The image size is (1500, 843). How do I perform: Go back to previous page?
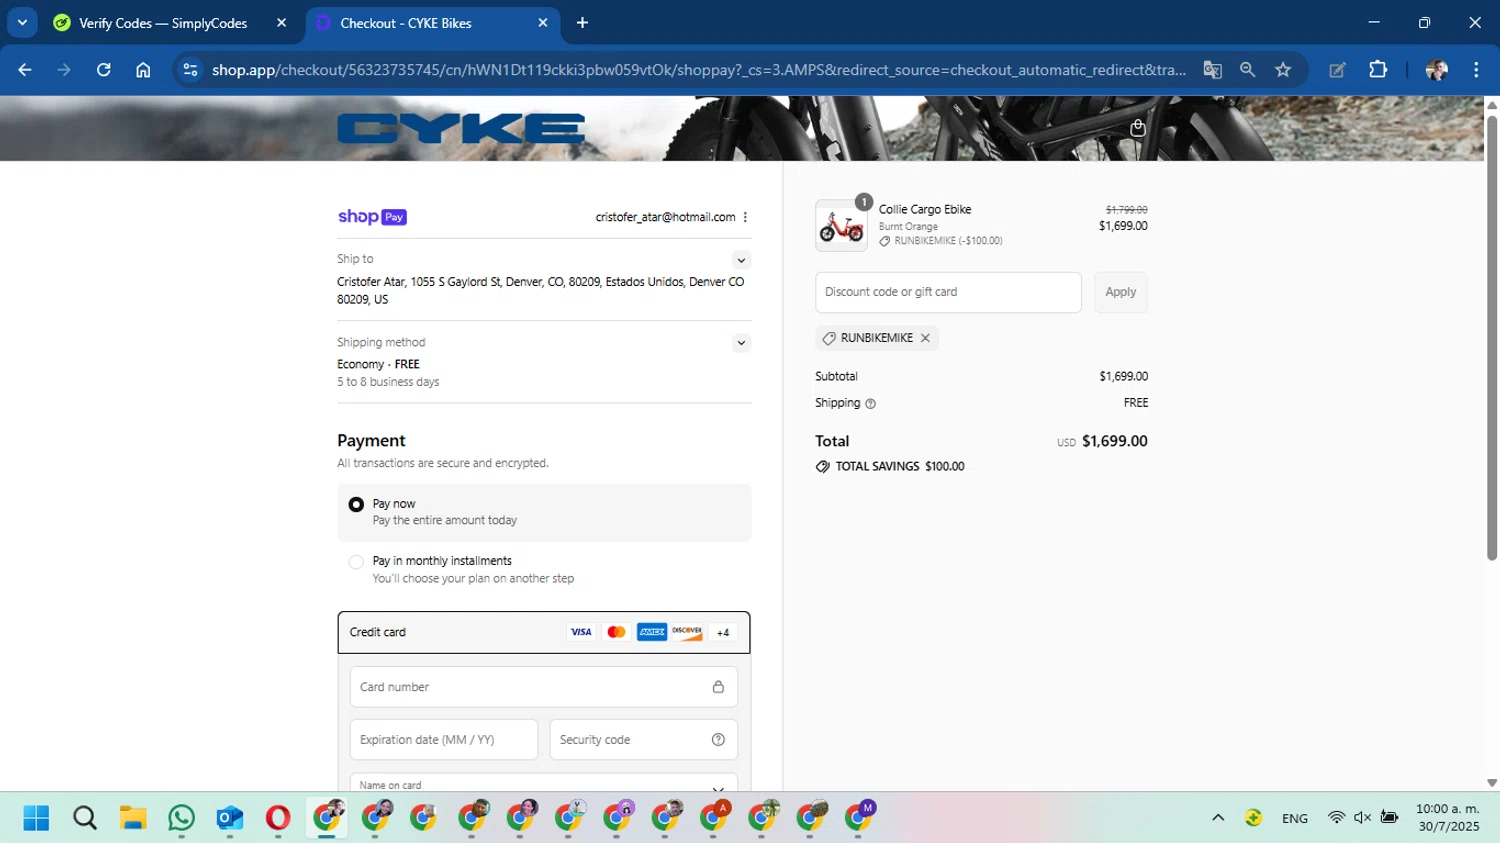25,70
